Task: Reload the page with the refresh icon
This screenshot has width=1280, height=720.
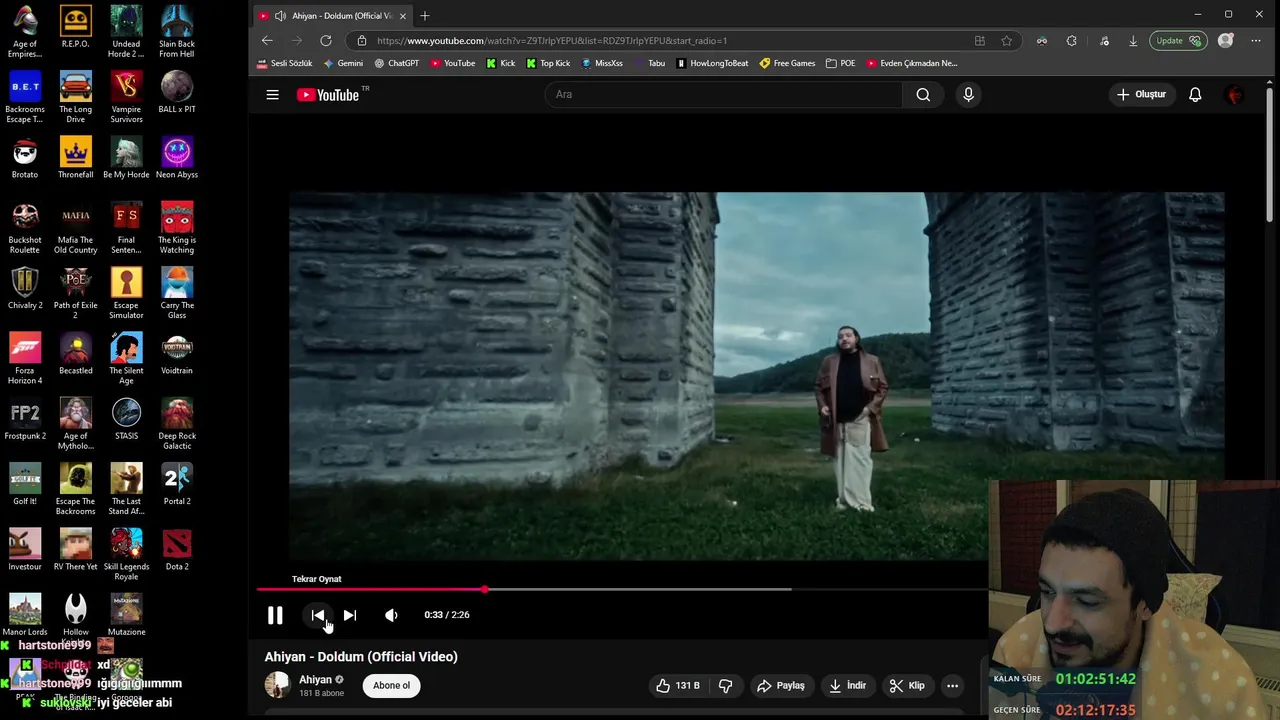Action: click(x=326, y=40)
